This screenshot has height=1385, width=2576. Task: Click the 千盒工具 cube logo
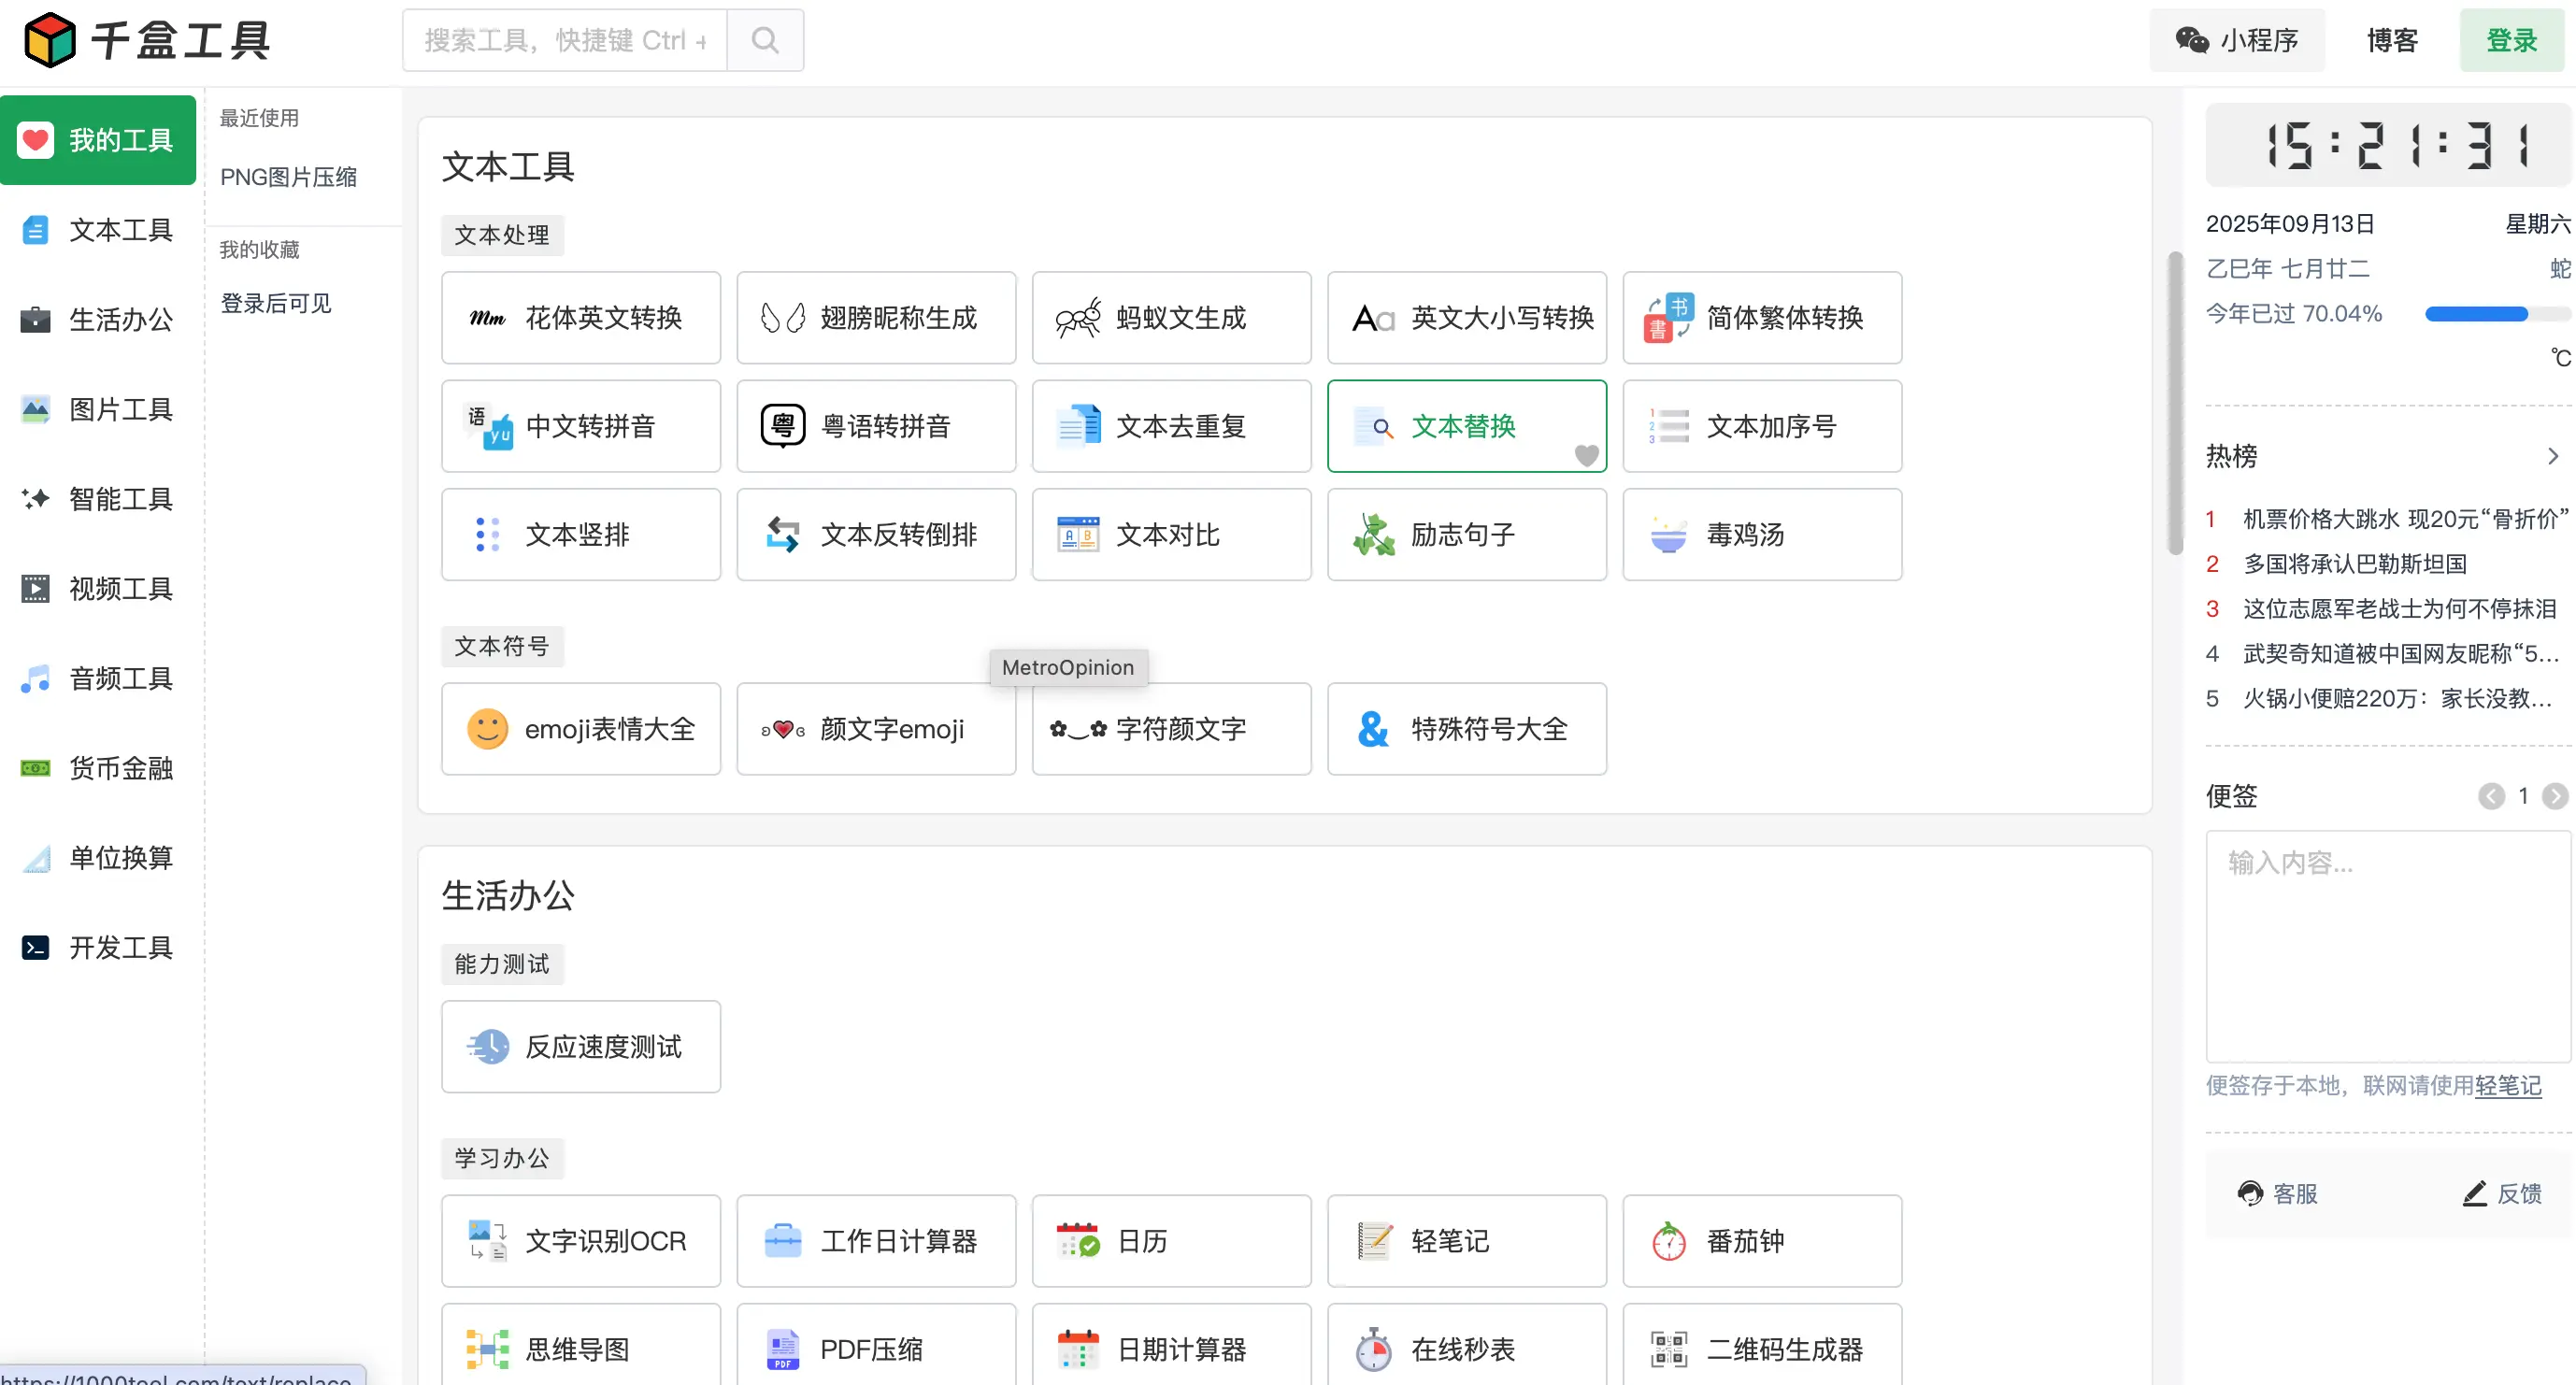[x=49, y=40]
